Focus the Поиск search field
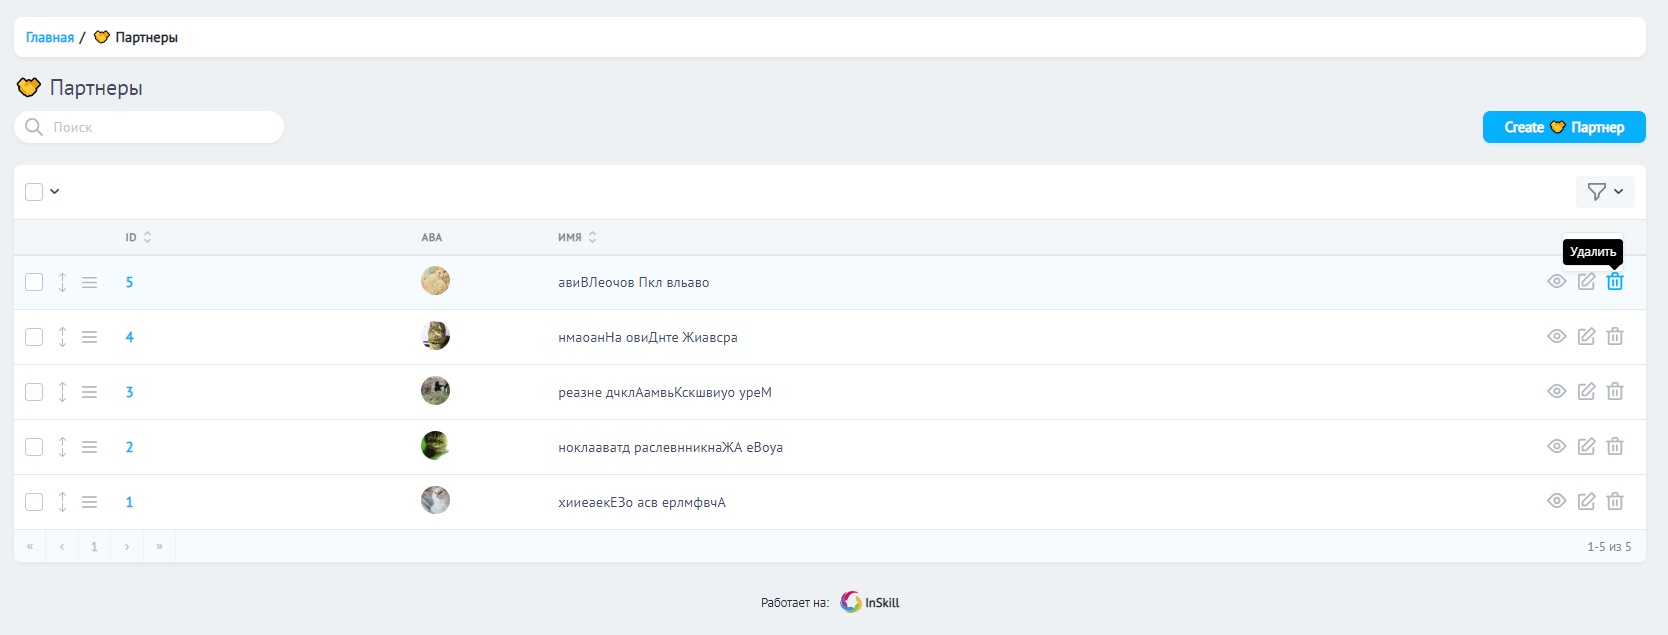The width and height of the screenshot is (1668, 635). (160, 127)
